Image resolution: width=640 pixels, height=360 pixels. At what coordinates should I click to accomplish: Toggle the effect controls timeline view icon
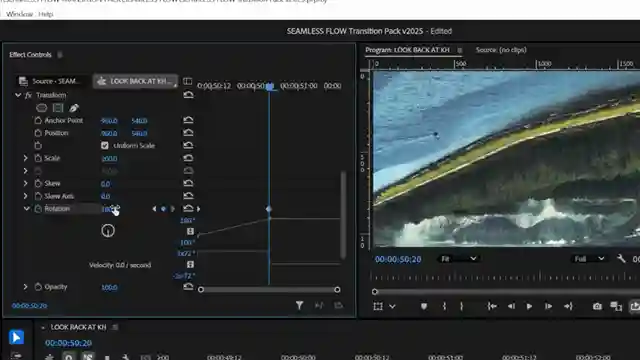pos(187,81)
